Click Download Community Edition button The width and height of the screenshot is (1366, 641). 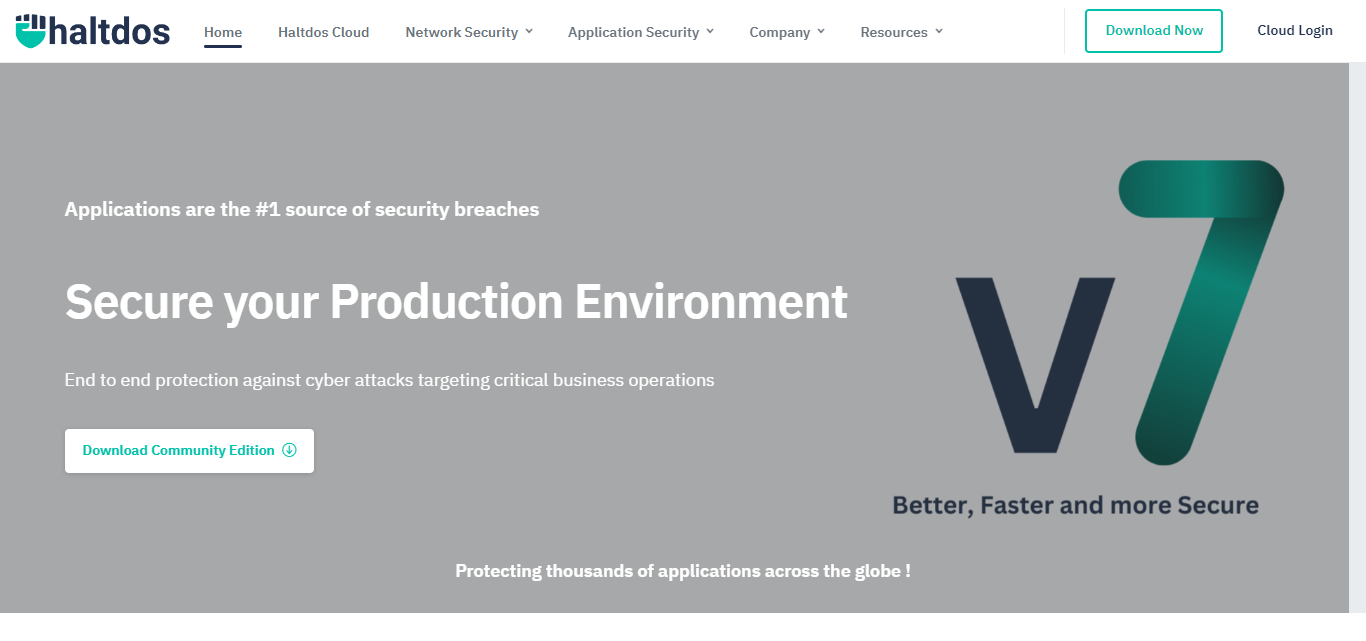[189, 451]
